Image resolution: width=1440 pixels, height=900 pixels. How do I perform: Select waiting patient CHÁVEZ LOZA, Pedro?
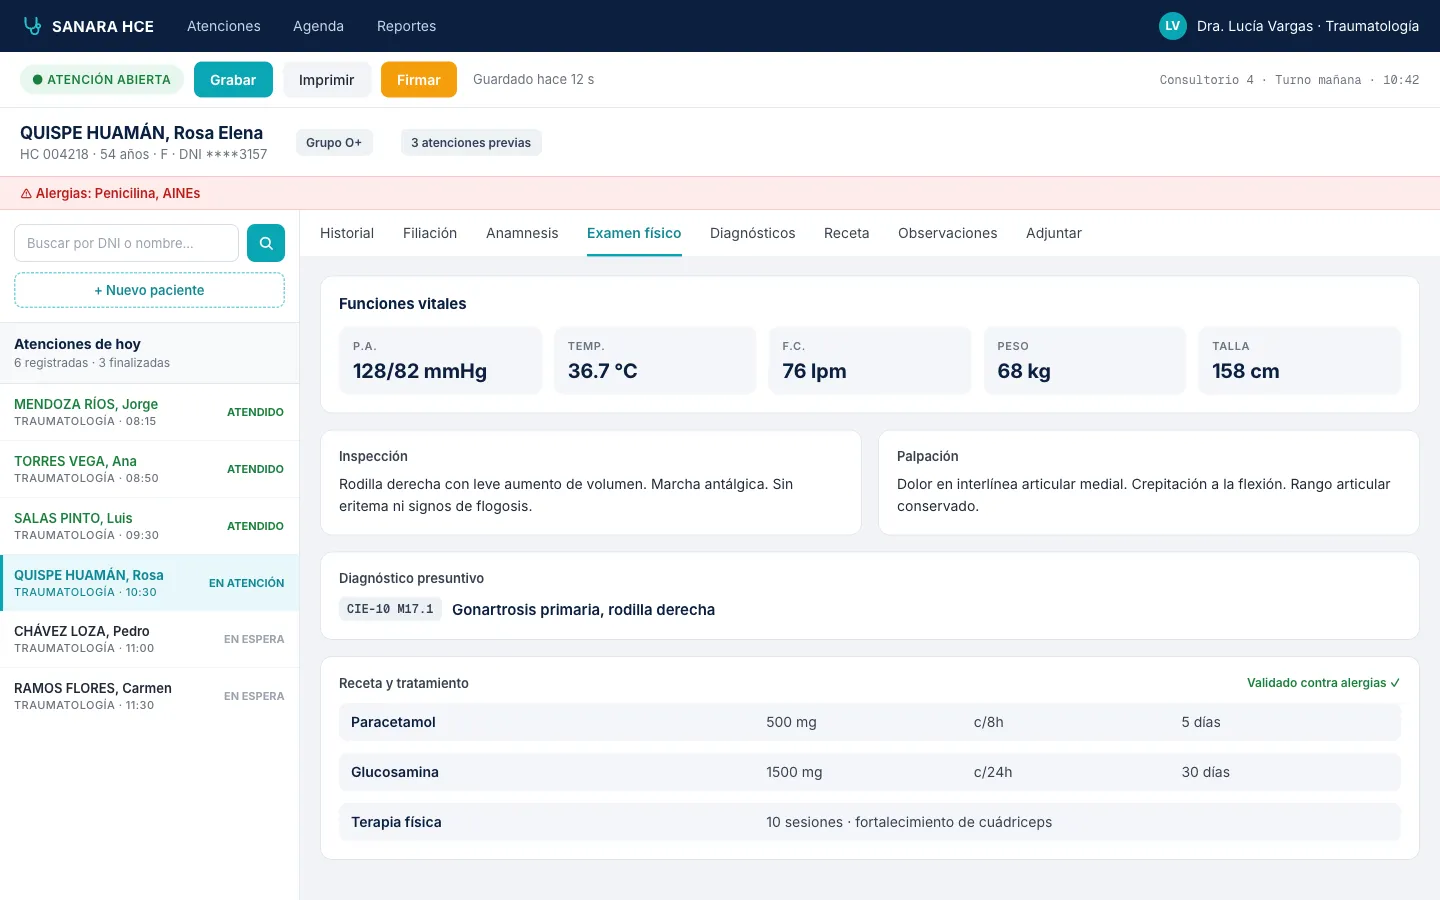(x=149, y=639)
